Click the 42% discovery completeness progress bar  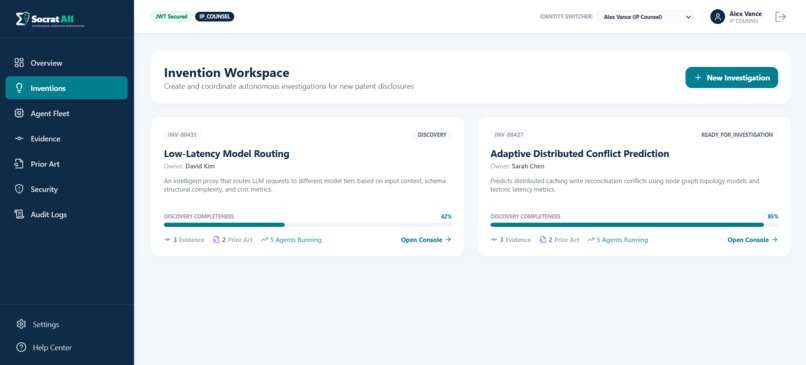click(307, 225)
